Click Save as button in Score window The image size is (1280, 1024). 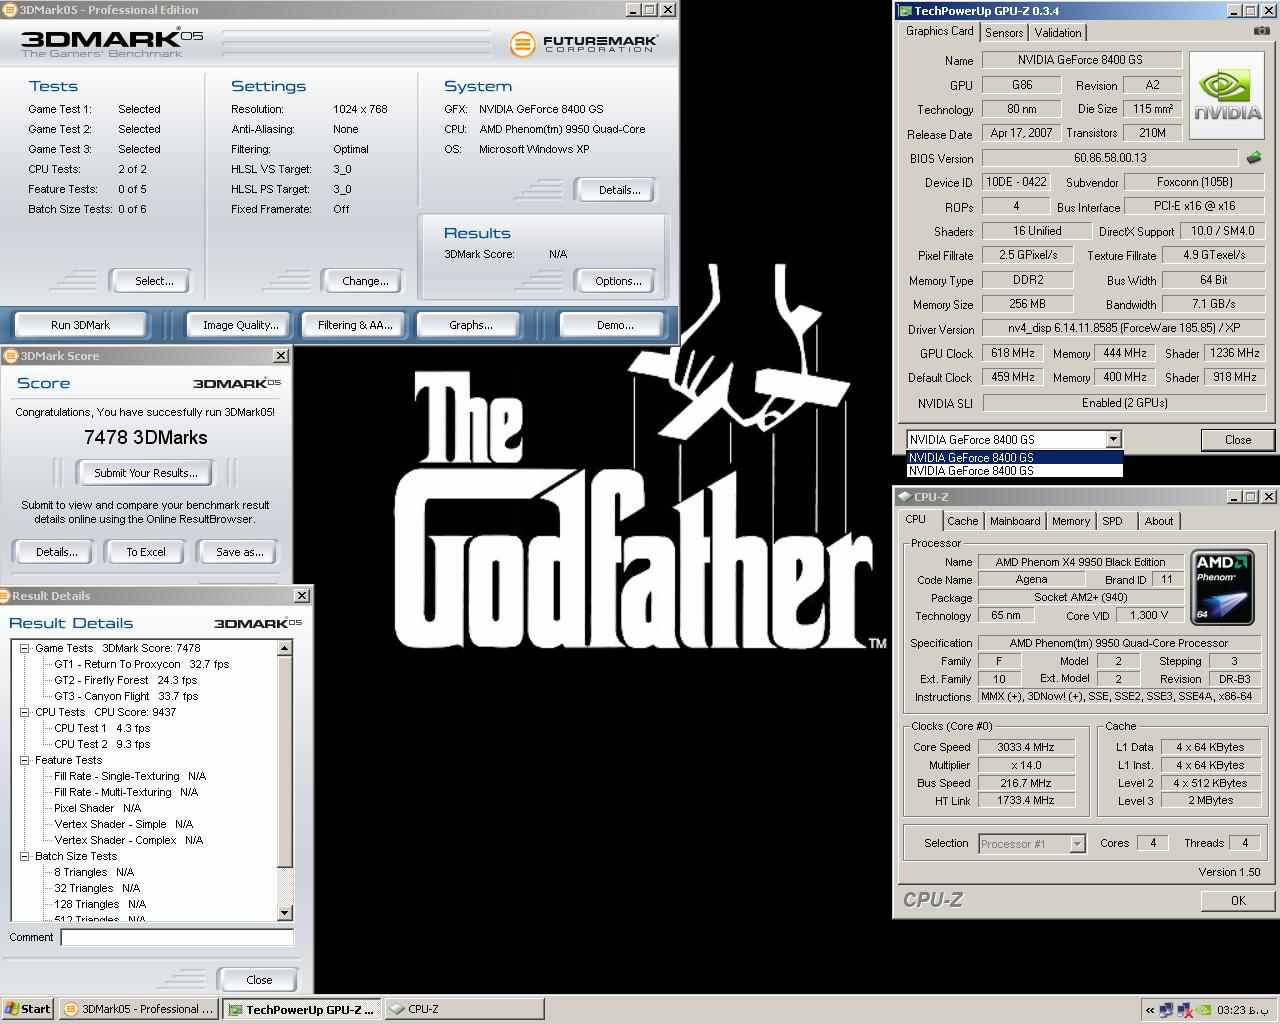[240, 552]
